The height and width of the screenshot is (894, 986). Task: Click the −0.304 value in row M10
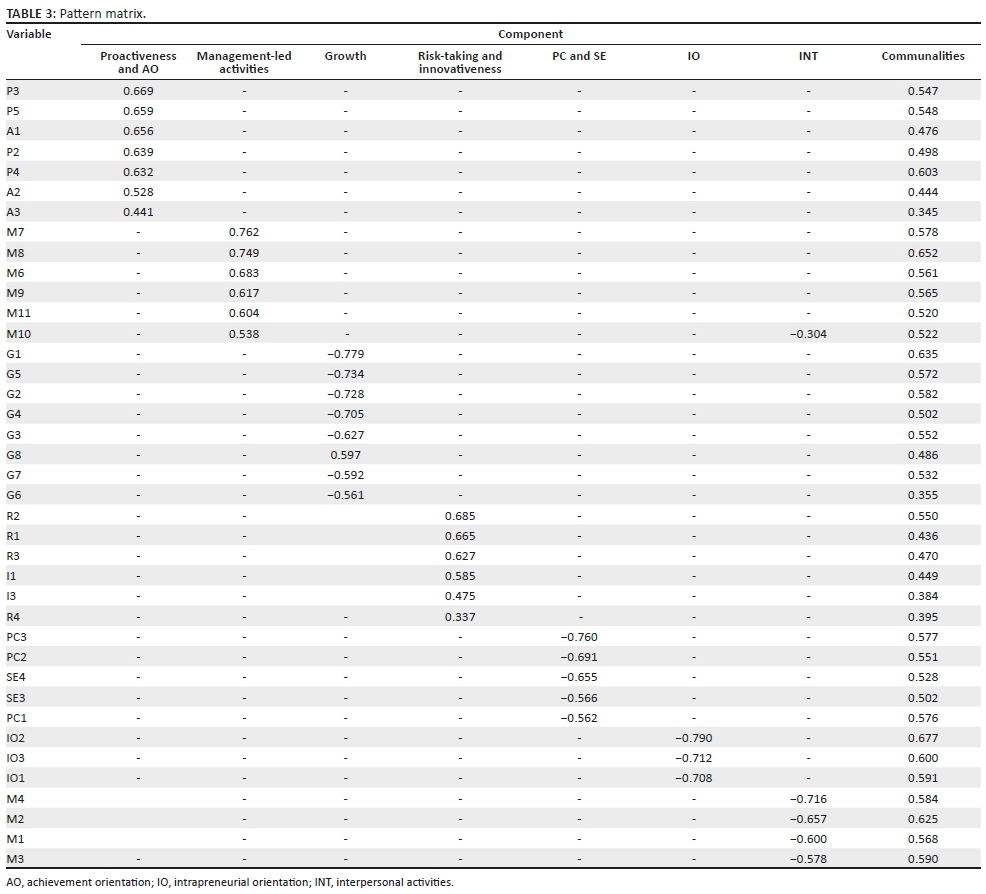tap(808, 334)
